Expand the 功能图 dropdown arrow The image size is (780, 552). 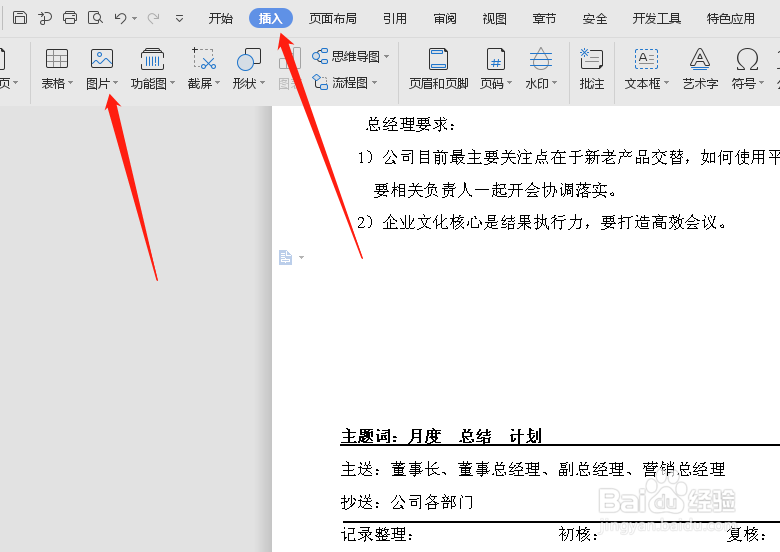173,83
